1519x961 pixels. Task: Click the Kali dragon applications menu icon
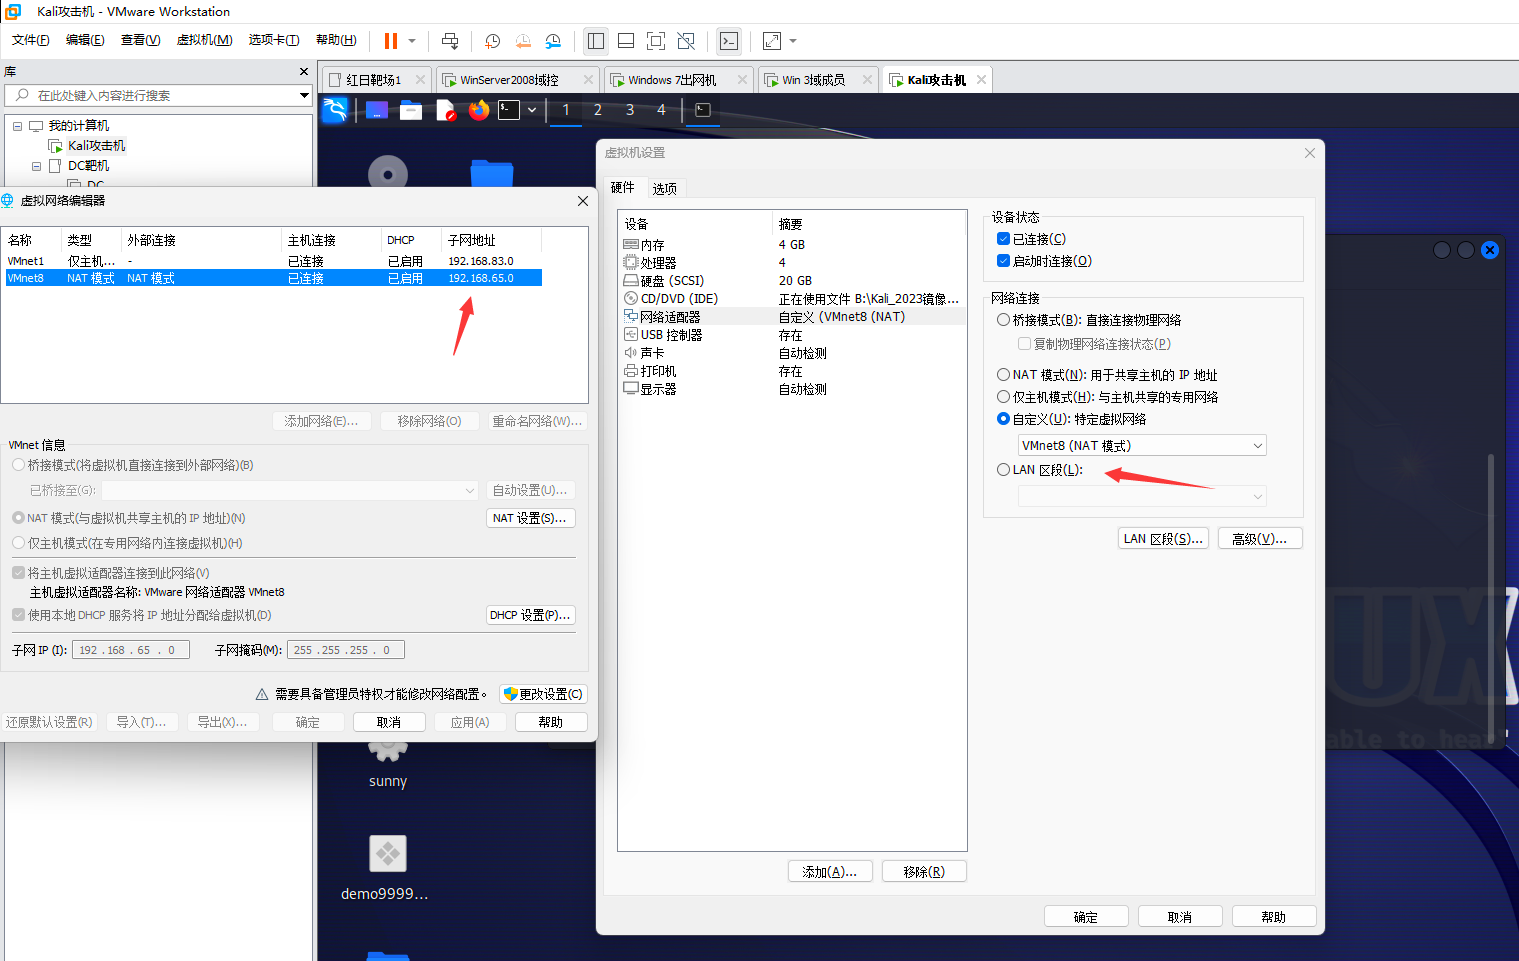(x=335, y=110)
